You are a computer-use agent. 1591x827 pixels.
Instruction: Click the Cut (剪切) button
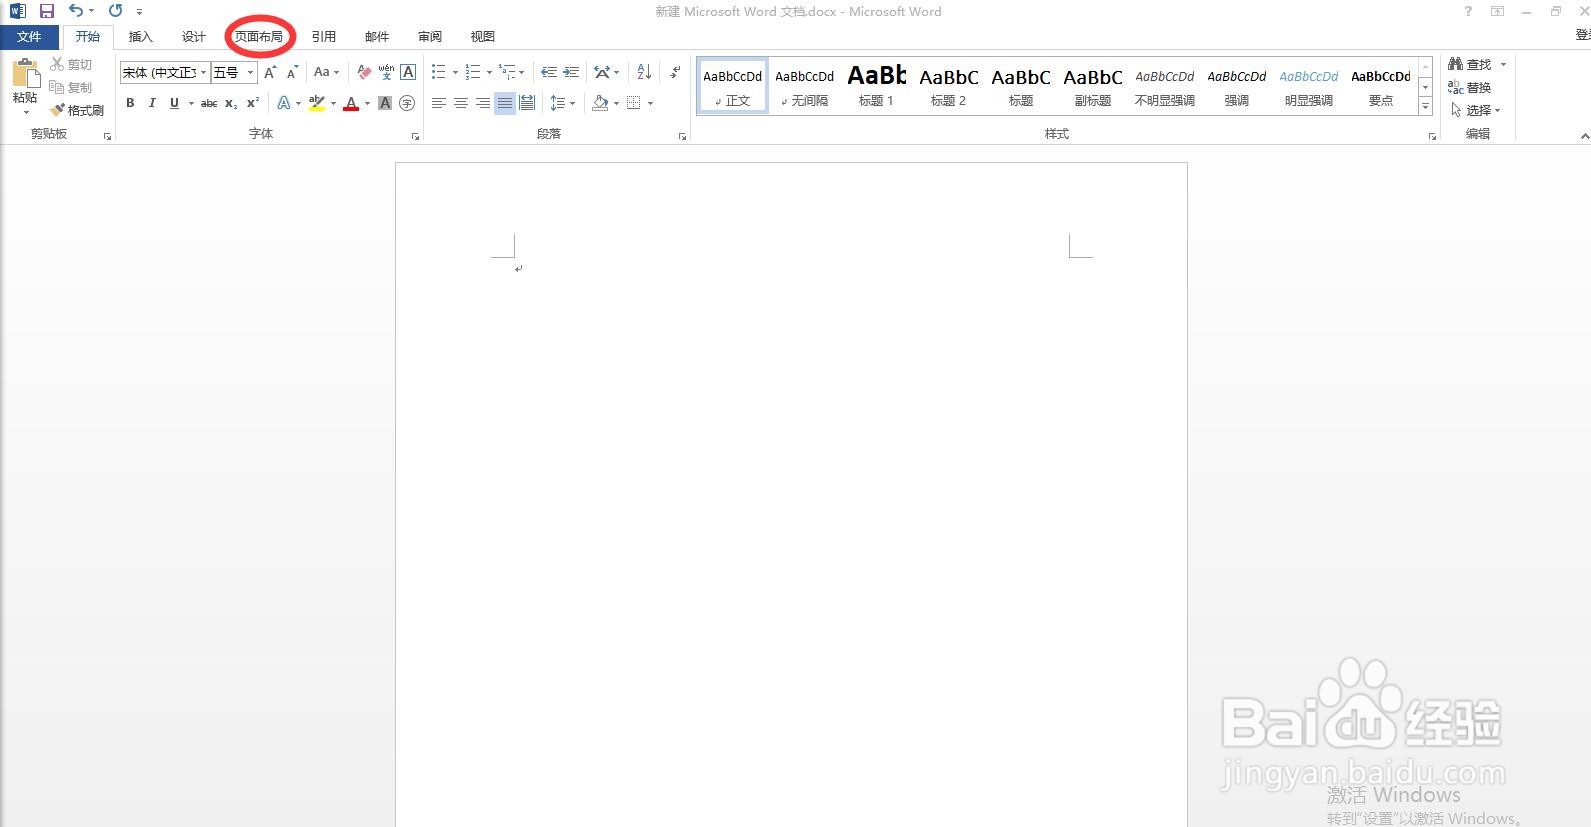[x=72, y=64]
